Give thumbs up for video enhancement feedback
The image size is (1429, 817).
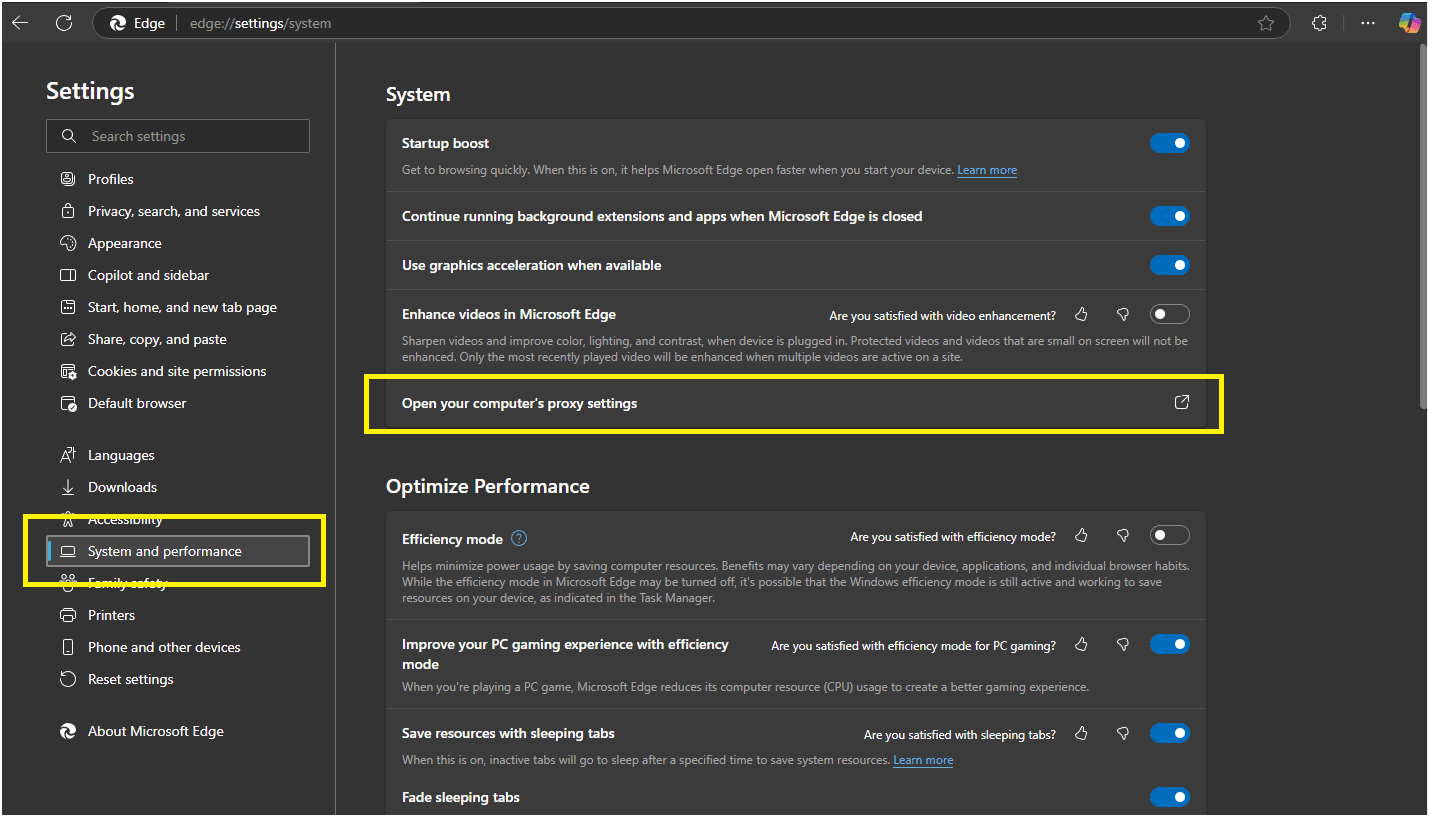1081,313
